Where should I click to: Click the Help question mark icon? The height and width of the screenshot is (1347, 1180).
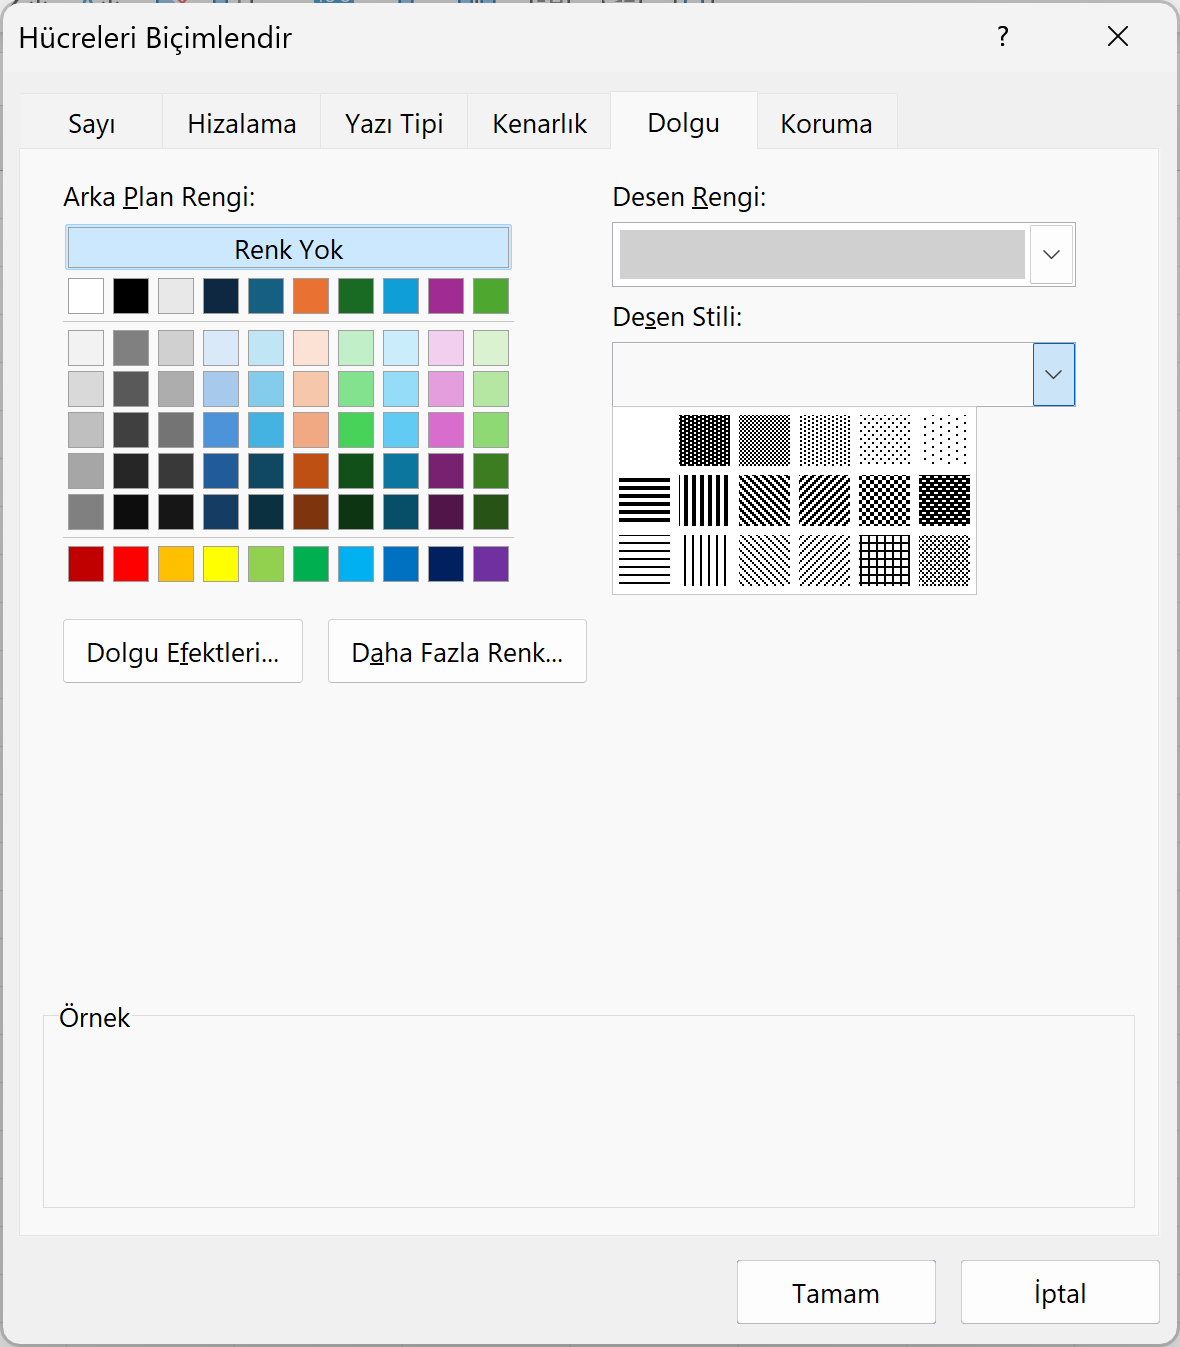tap(1003, 37)
